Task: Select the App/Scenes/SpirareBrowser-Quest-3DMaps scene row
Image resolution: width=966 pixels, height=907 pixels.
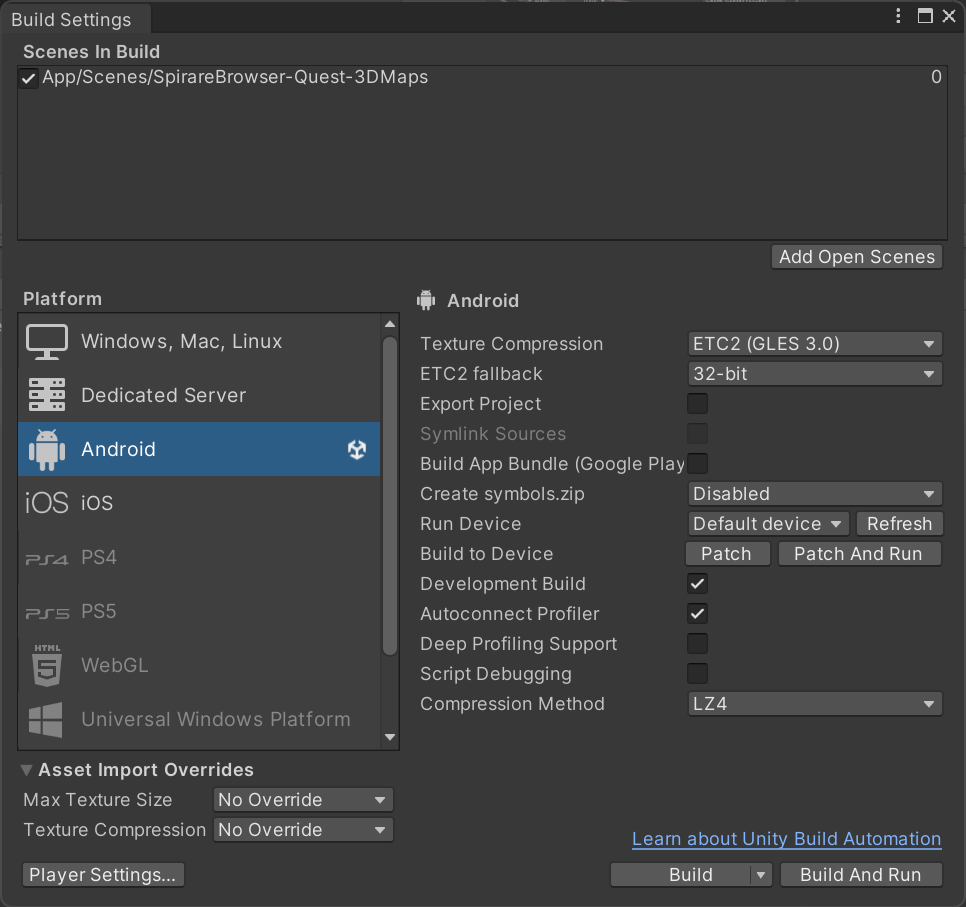Action: click(x=482, y=78)
